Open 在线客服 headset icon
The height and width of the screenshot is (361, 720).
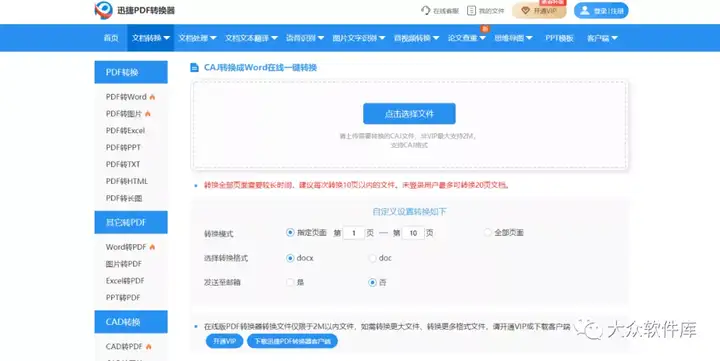click(425, 11)
